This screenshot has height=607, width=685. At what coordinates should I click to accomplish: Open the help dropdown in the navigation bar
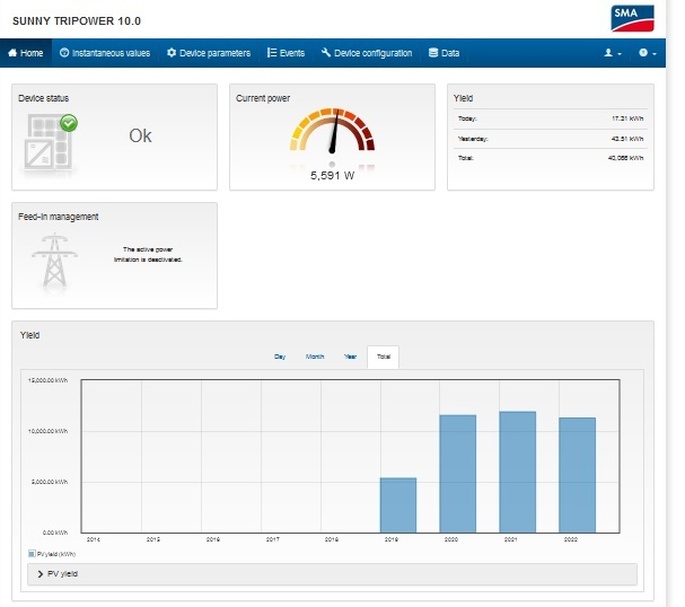[x=647, y=53]
